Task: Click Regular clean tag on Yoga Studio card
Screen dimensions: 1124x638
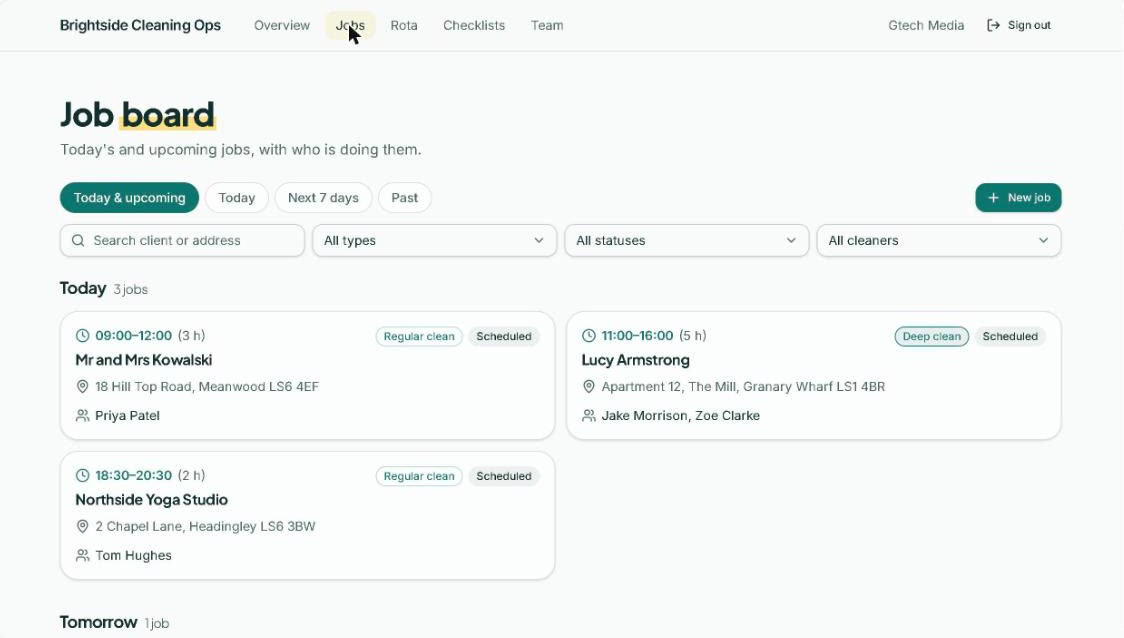Action: (419, 476)
